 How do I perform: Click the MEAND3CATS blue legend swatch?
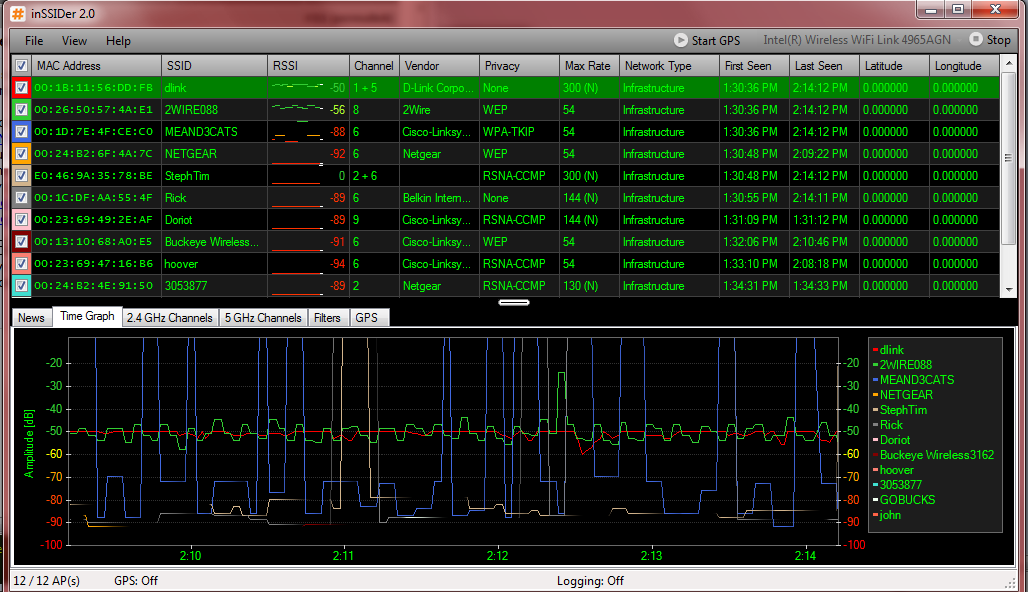tap(875, 380)
